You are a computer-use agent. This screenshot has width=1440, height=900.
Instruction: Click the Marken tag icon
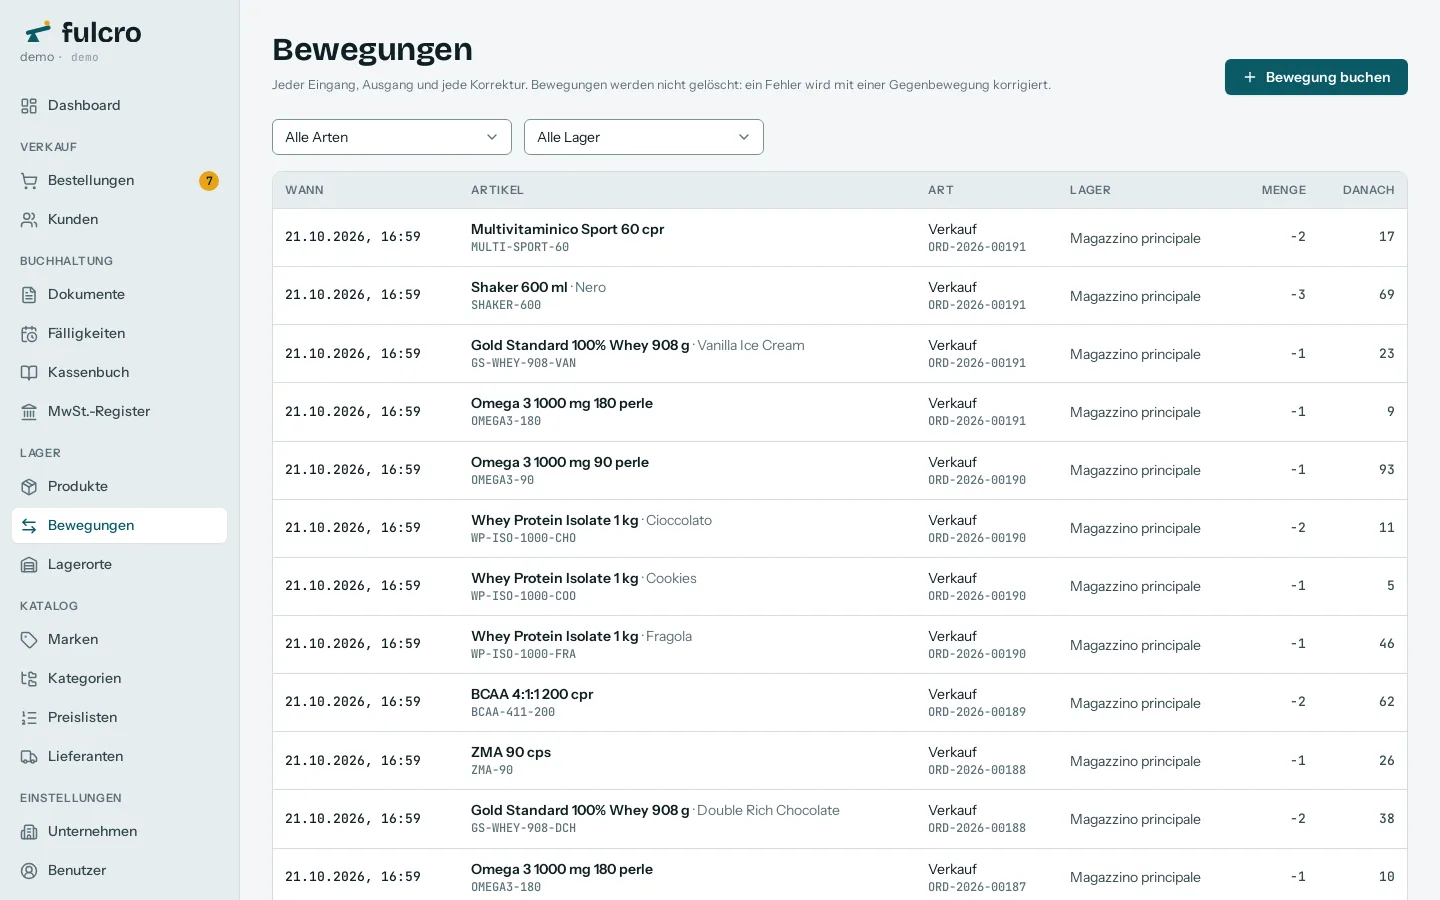click(x=29, y=640)
